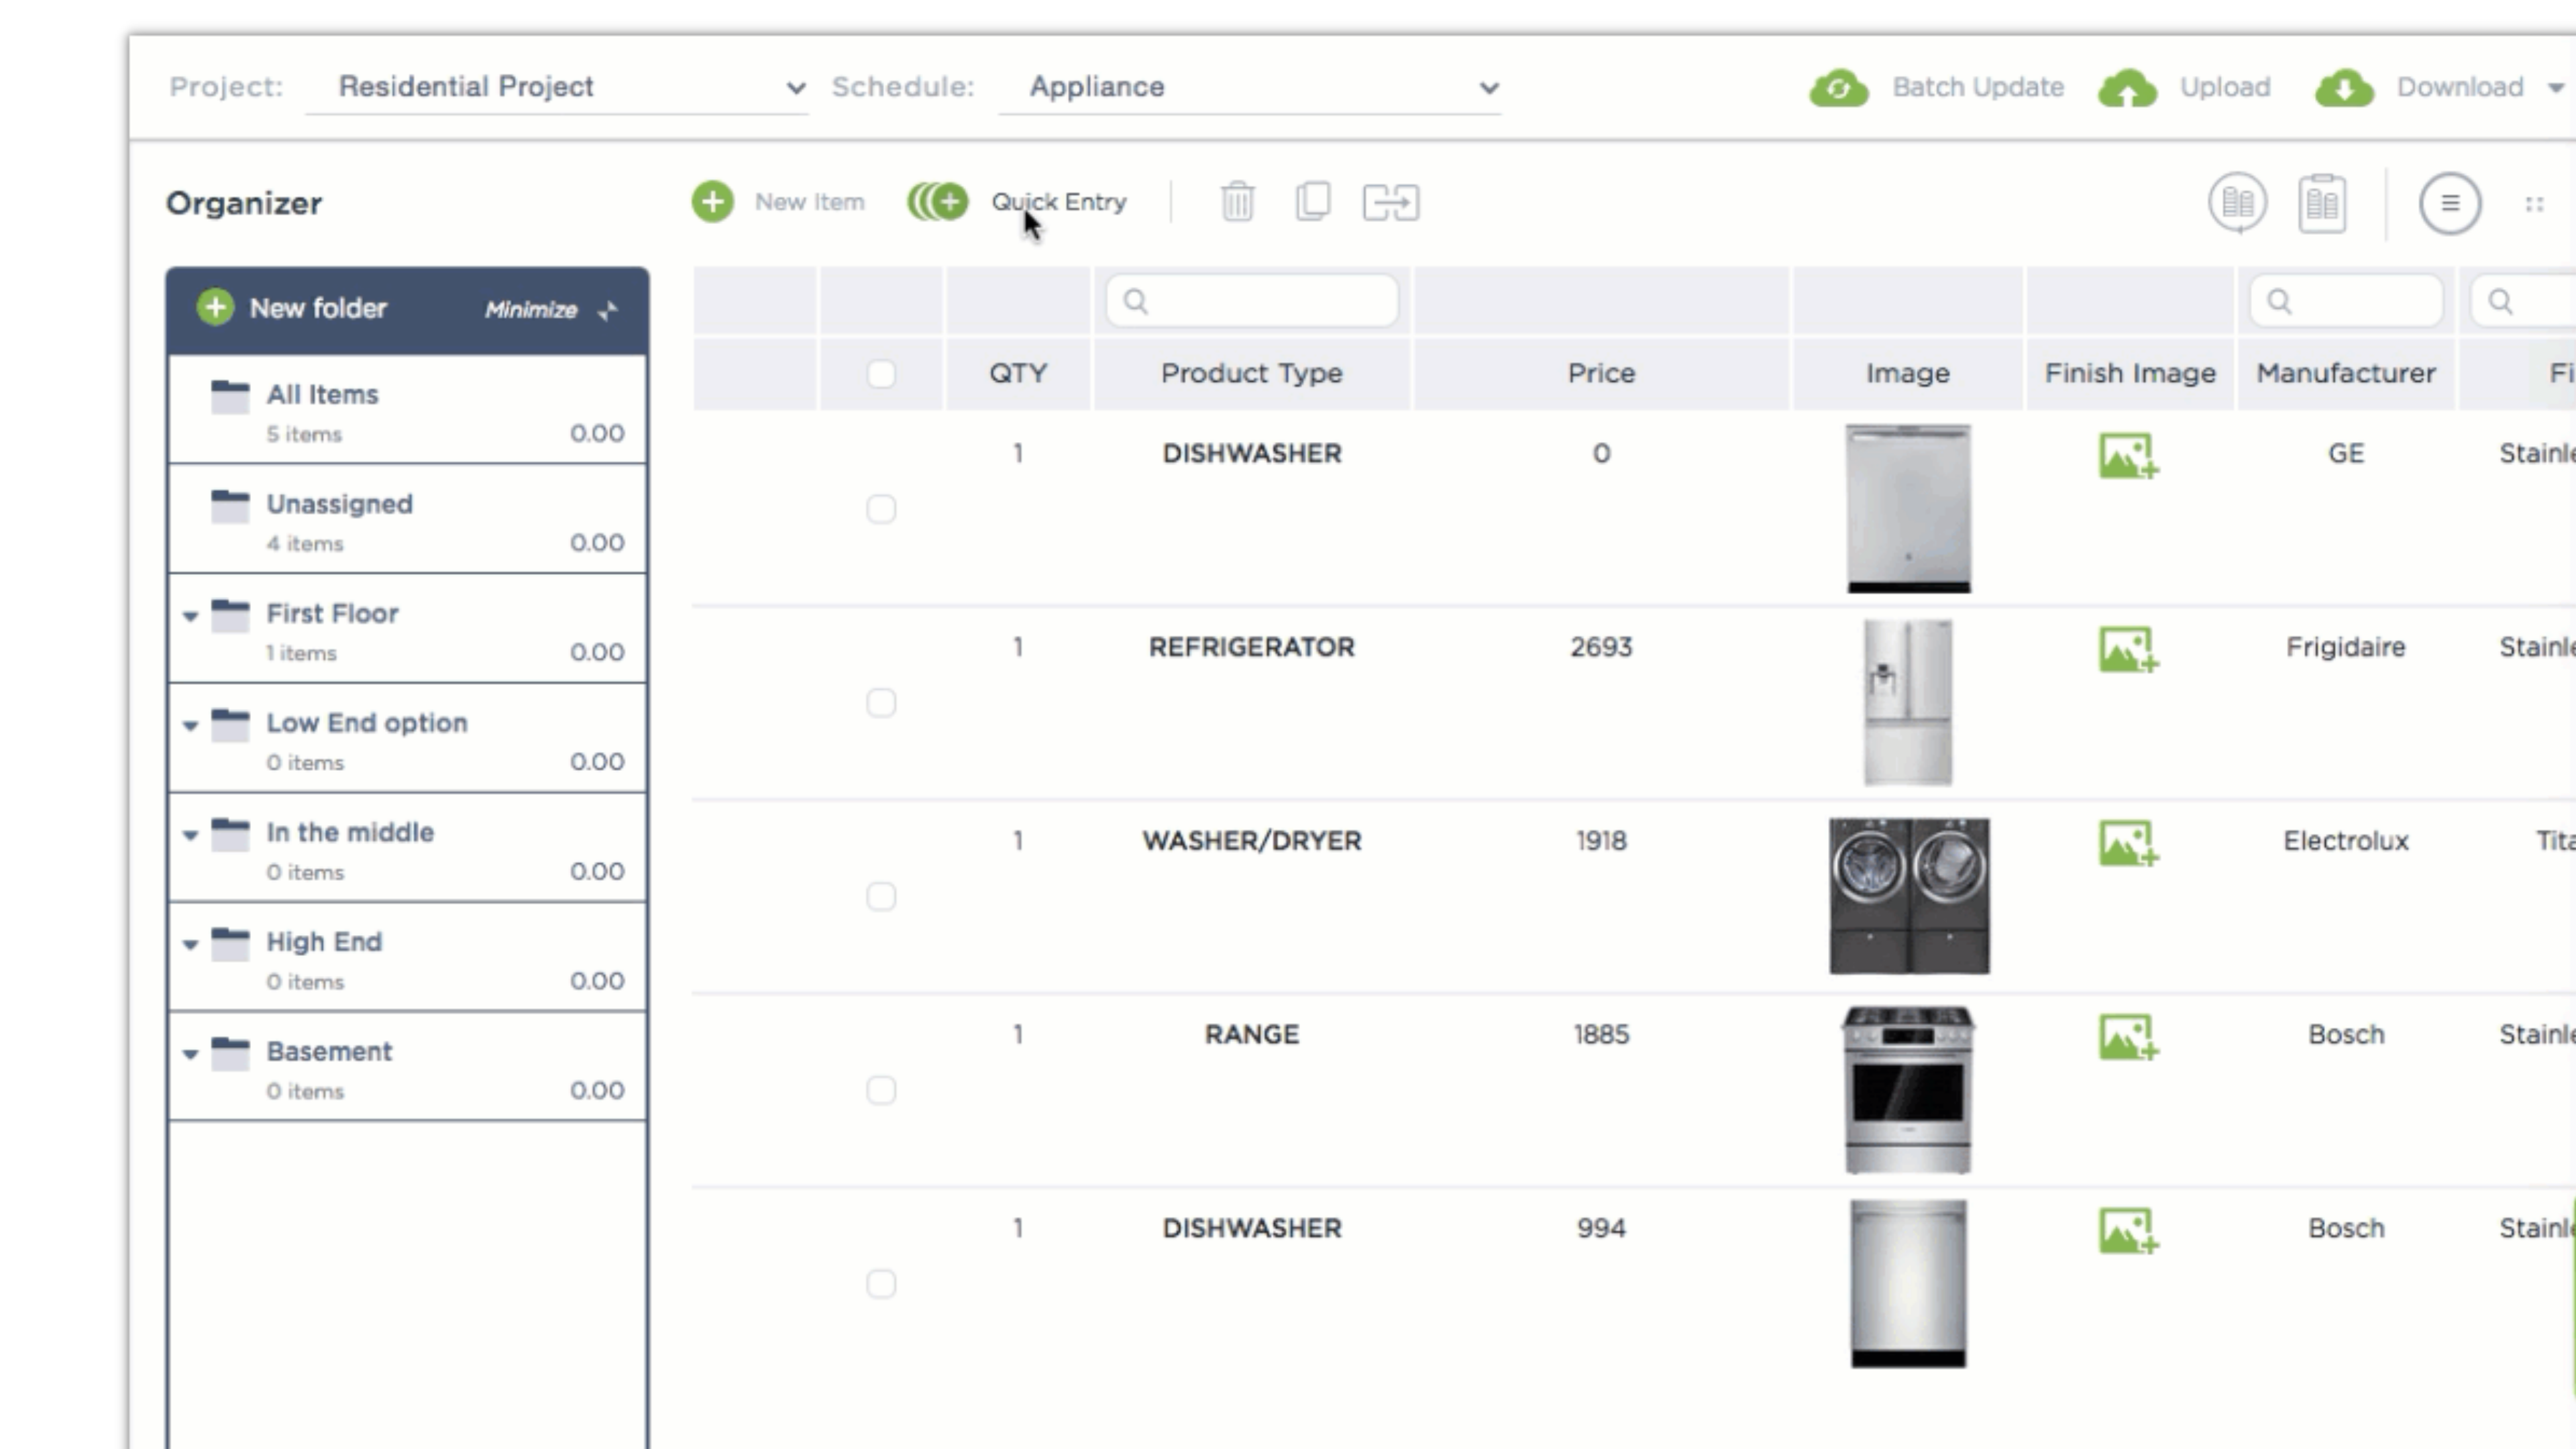Viewport: 2576px width, 1449px height.
Task: Add finish image for Bosch range
Action: pos(2128,1038)
